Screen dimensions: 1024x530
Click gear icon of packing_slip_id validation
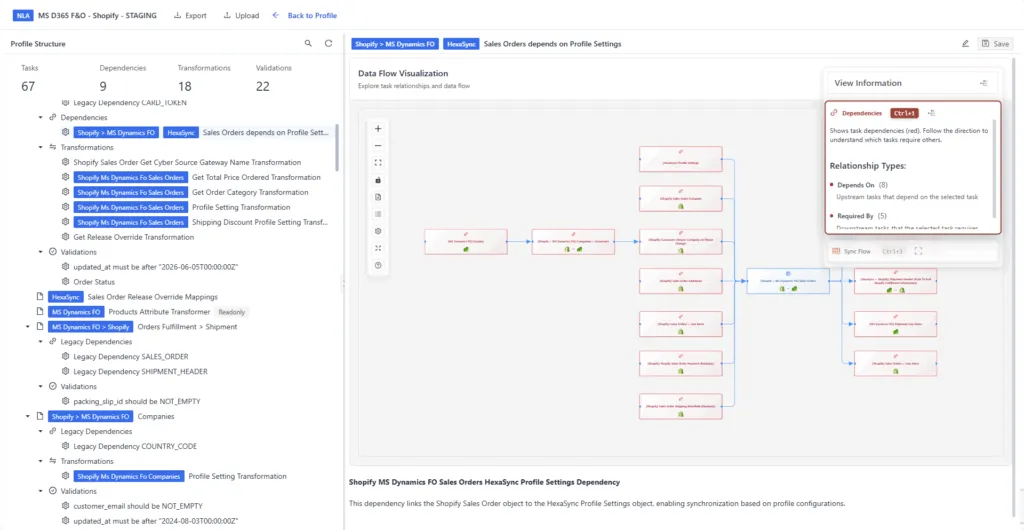(x=65, y=401)
